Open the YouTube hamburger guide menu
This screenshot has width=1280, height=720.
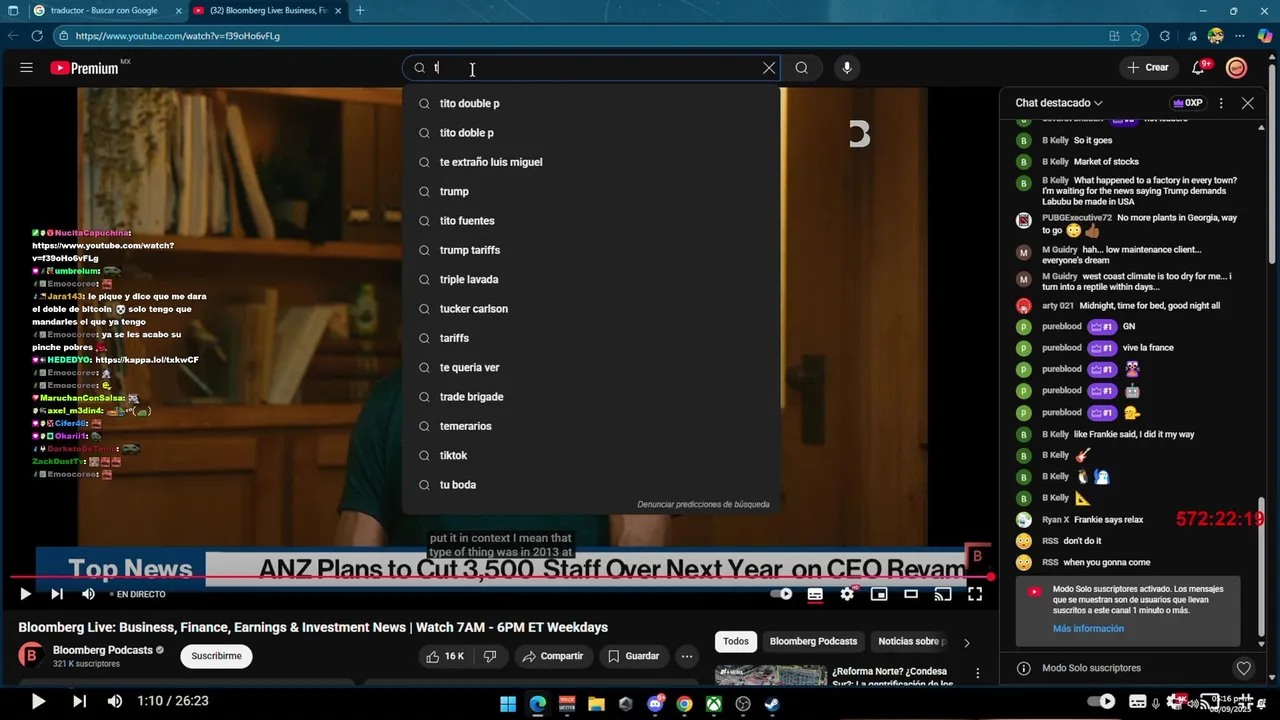click(26, 68)
